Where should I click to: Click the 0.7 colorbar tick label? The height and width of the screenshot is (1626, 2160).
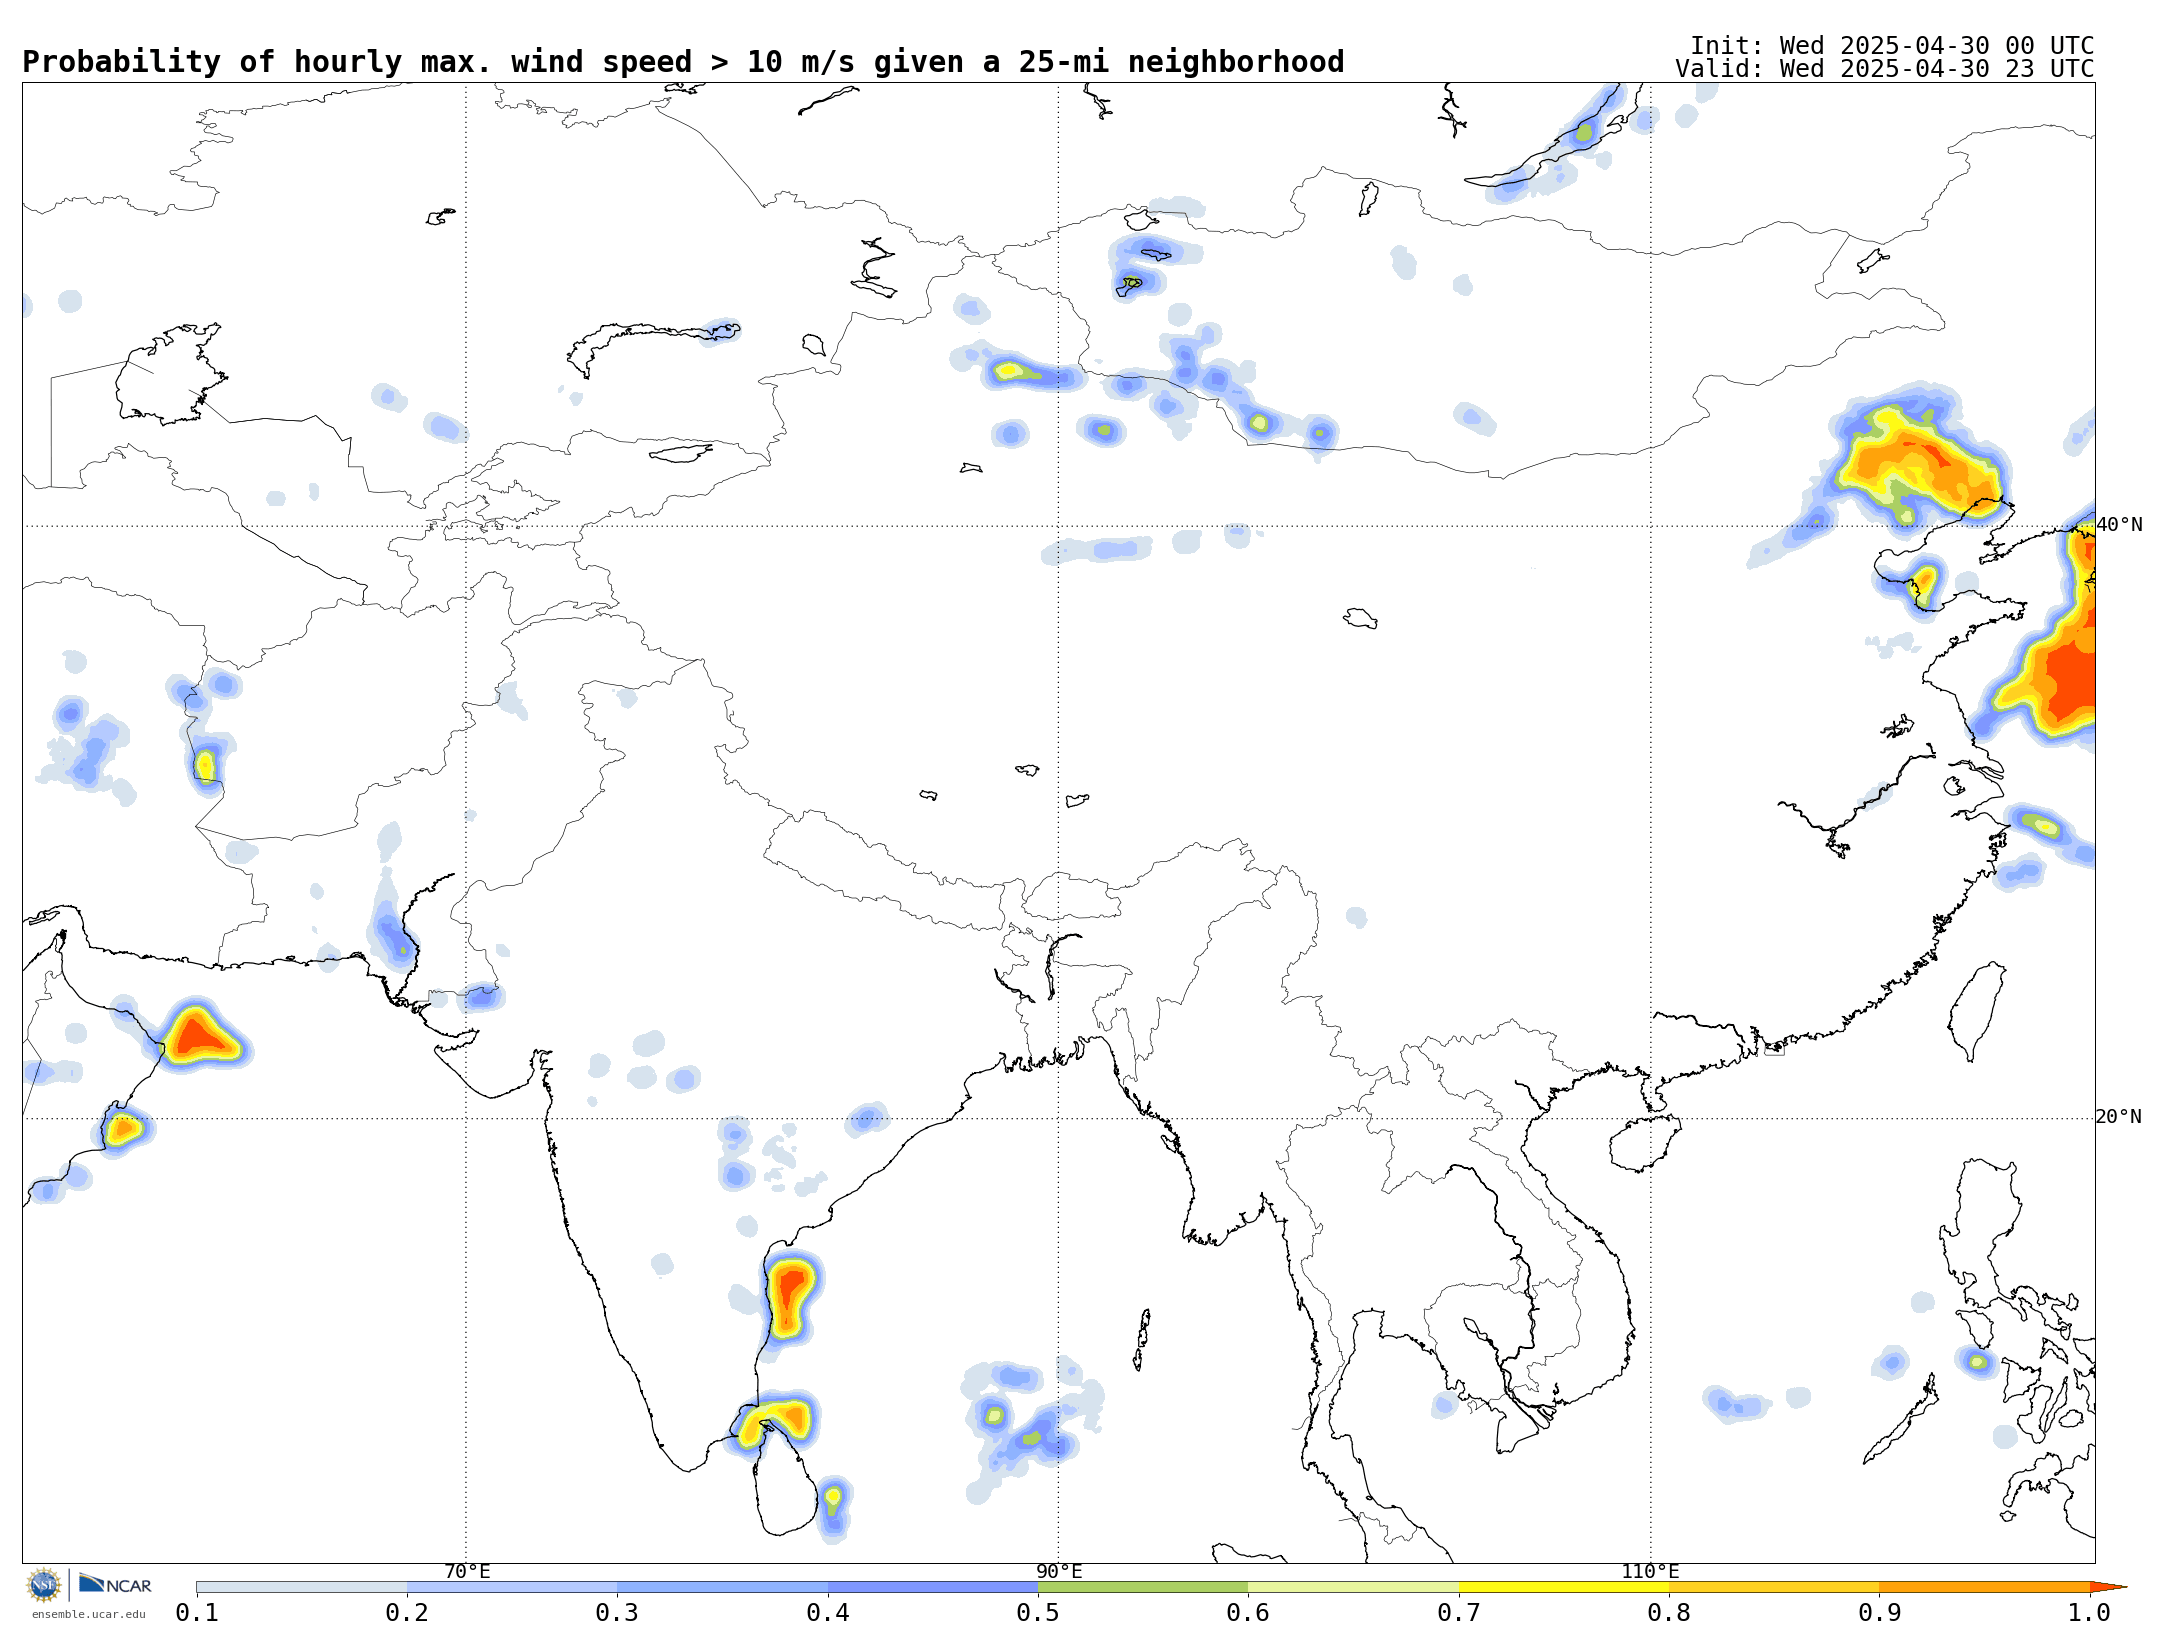[1459, 1612]
